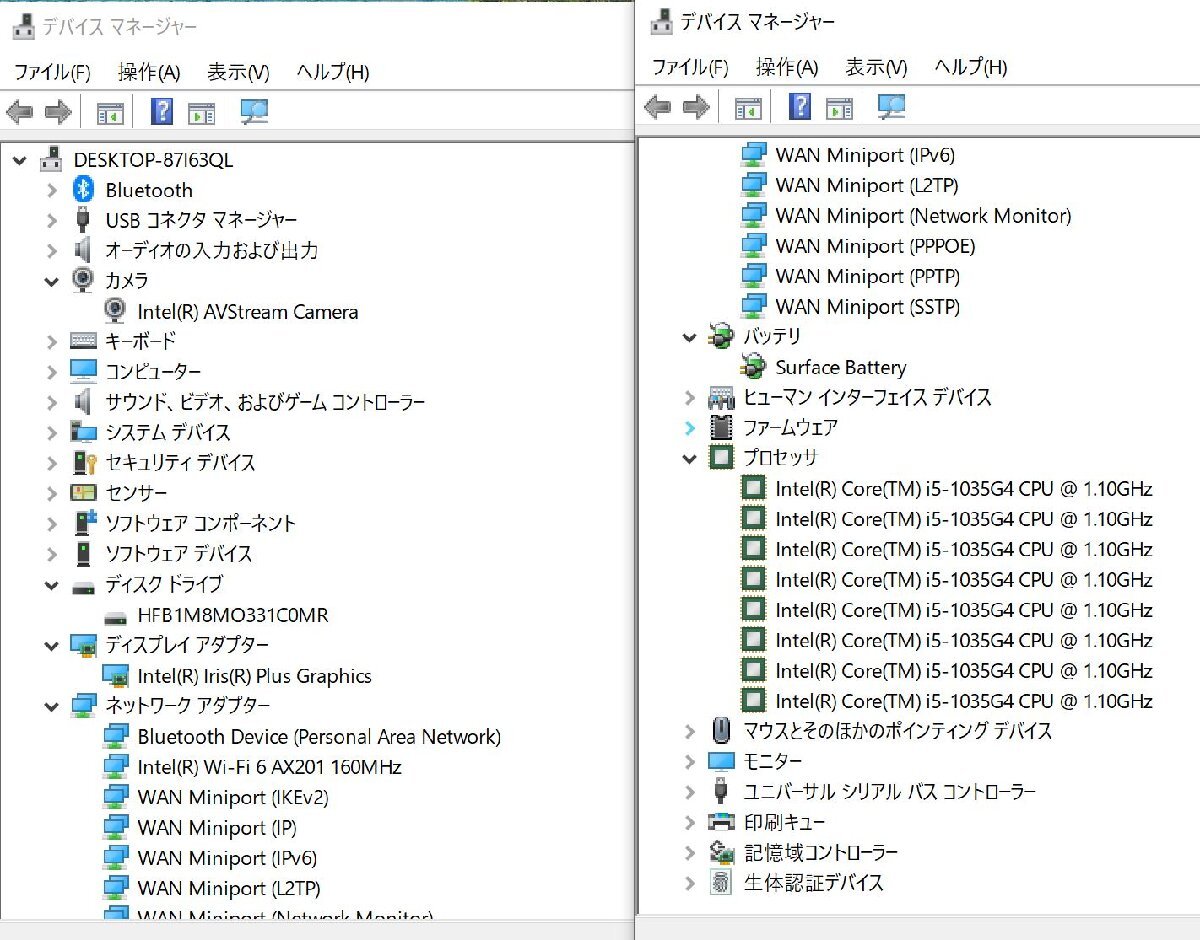Select Surface Battery device
The height and width of the screenshot is (940, 1200).
841,367
